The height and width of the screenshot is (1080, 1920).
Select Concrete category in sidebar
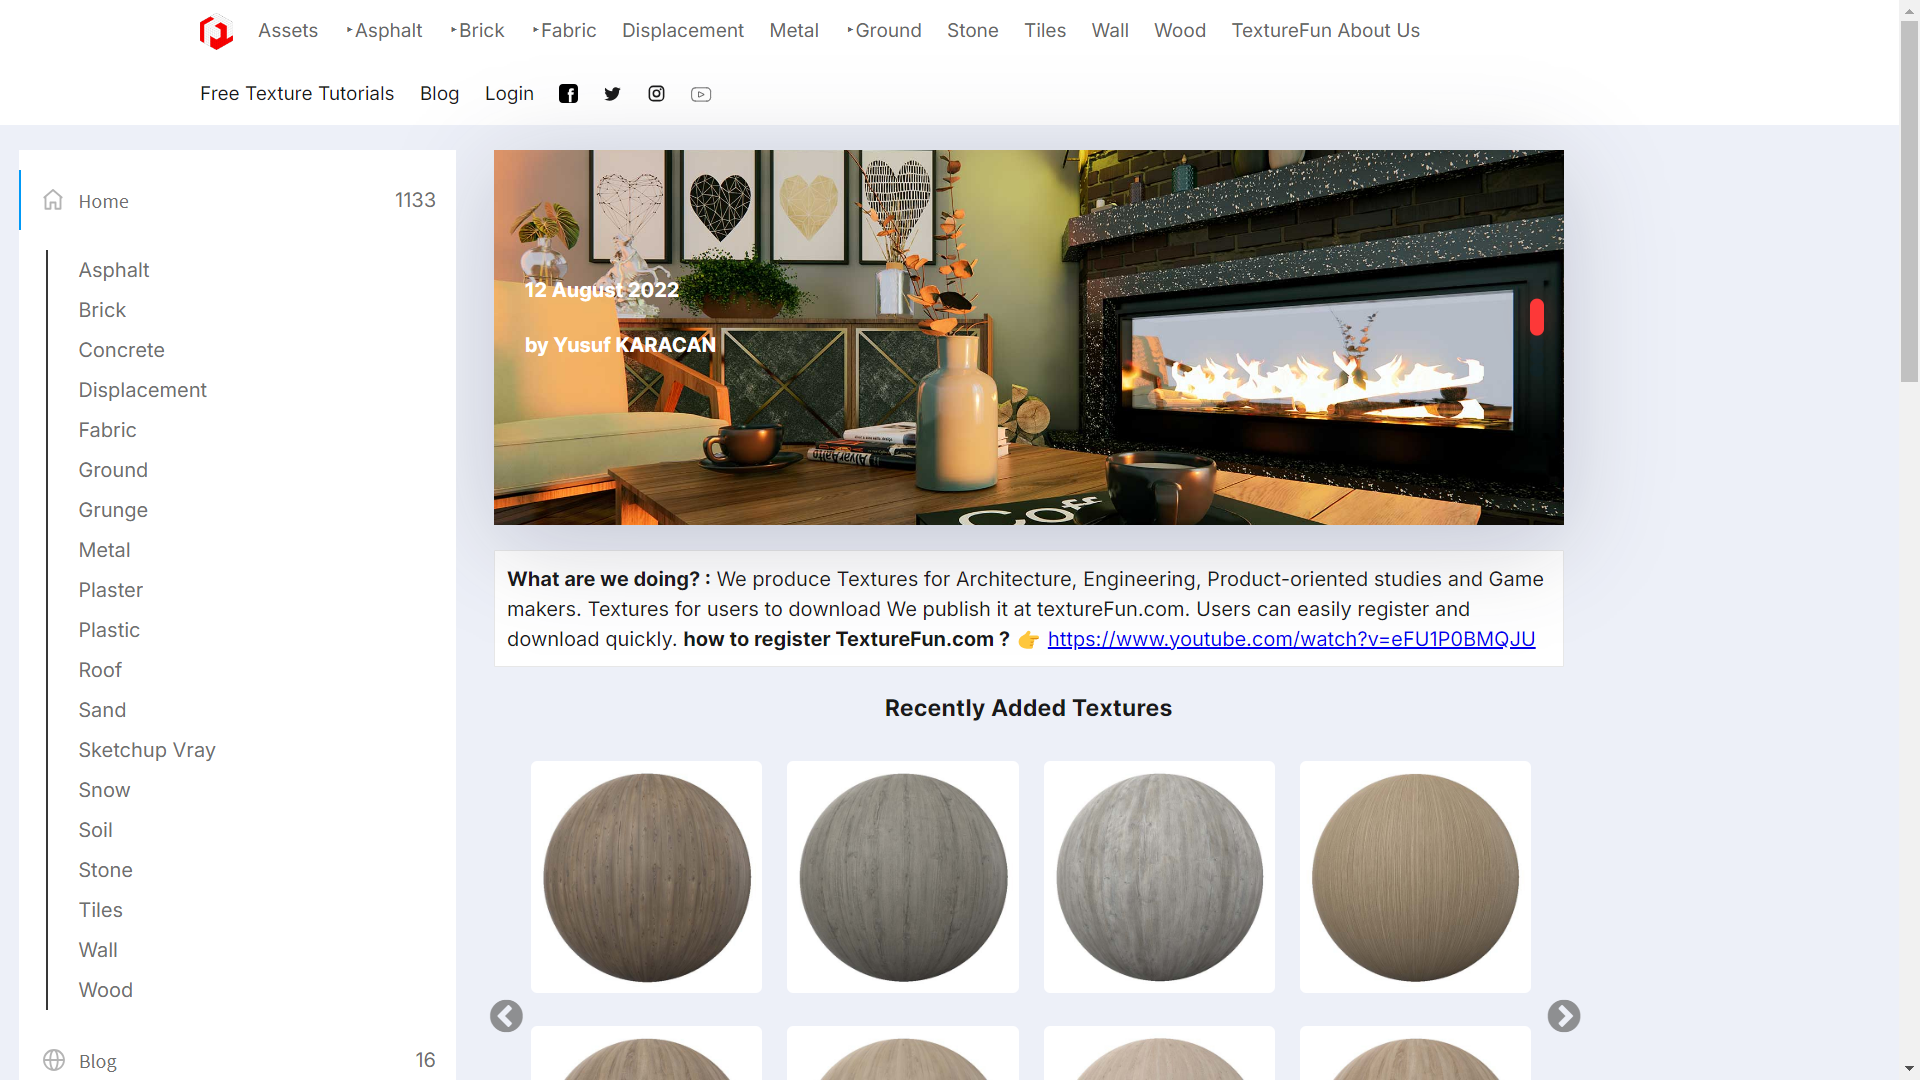[x=122, y=350]
